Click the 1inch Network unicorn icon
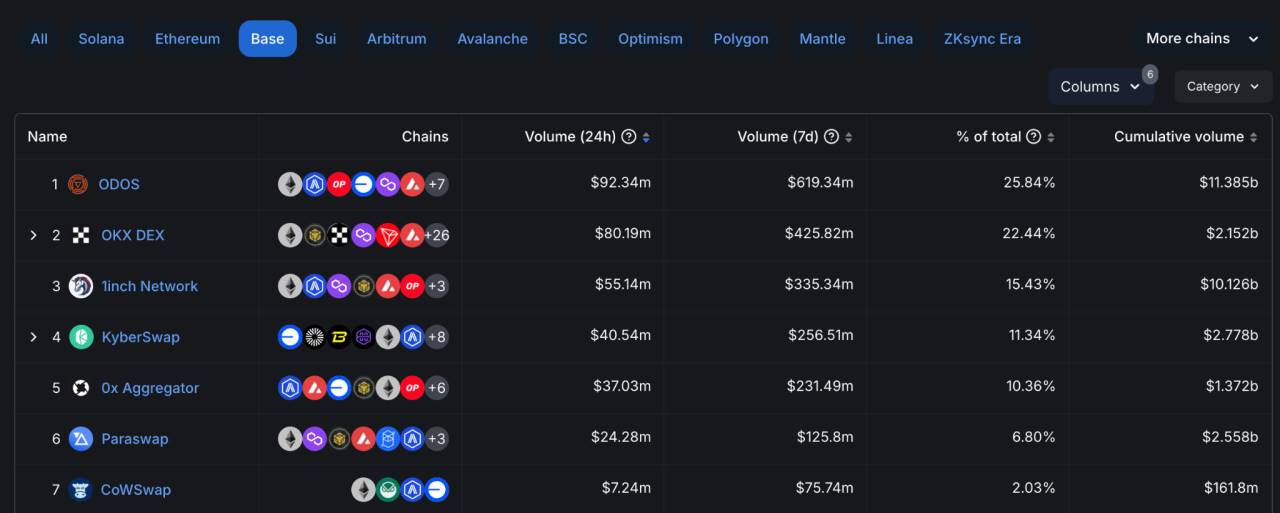 point(81,286)
